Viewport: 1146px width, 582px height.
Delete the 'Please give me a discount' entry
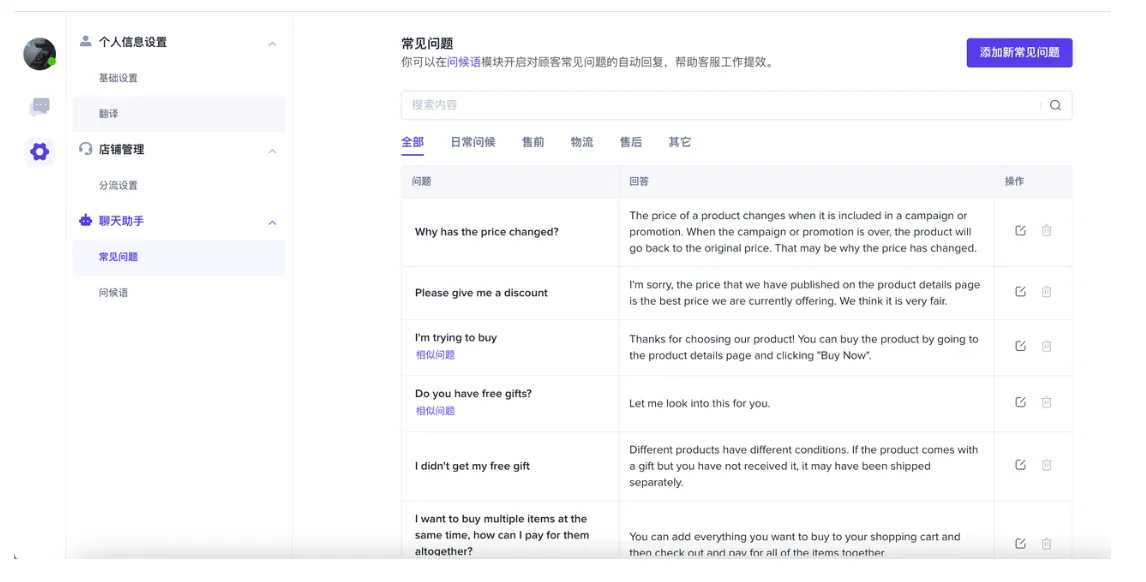point(1046,291)
